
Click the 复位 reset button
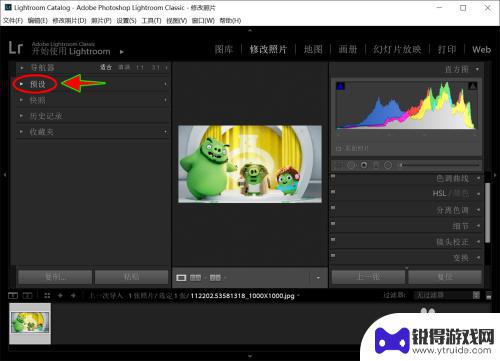click(x=445, y=277)
